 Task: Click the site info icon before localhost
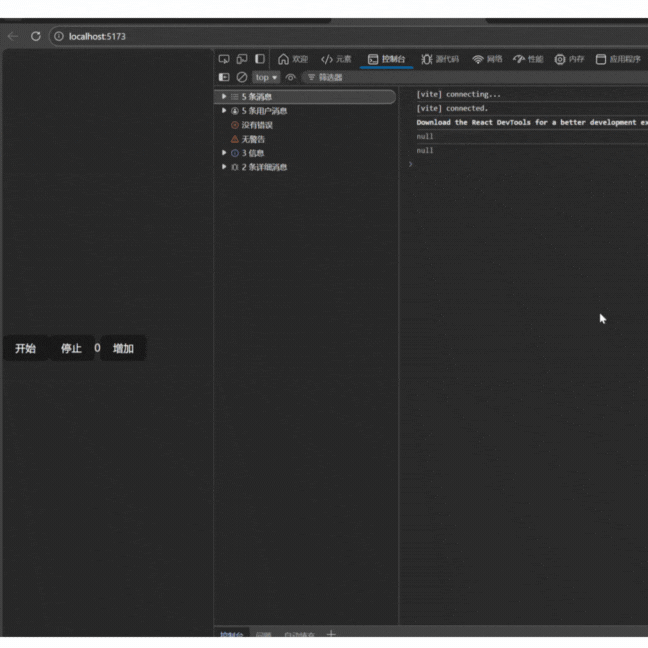59,36
